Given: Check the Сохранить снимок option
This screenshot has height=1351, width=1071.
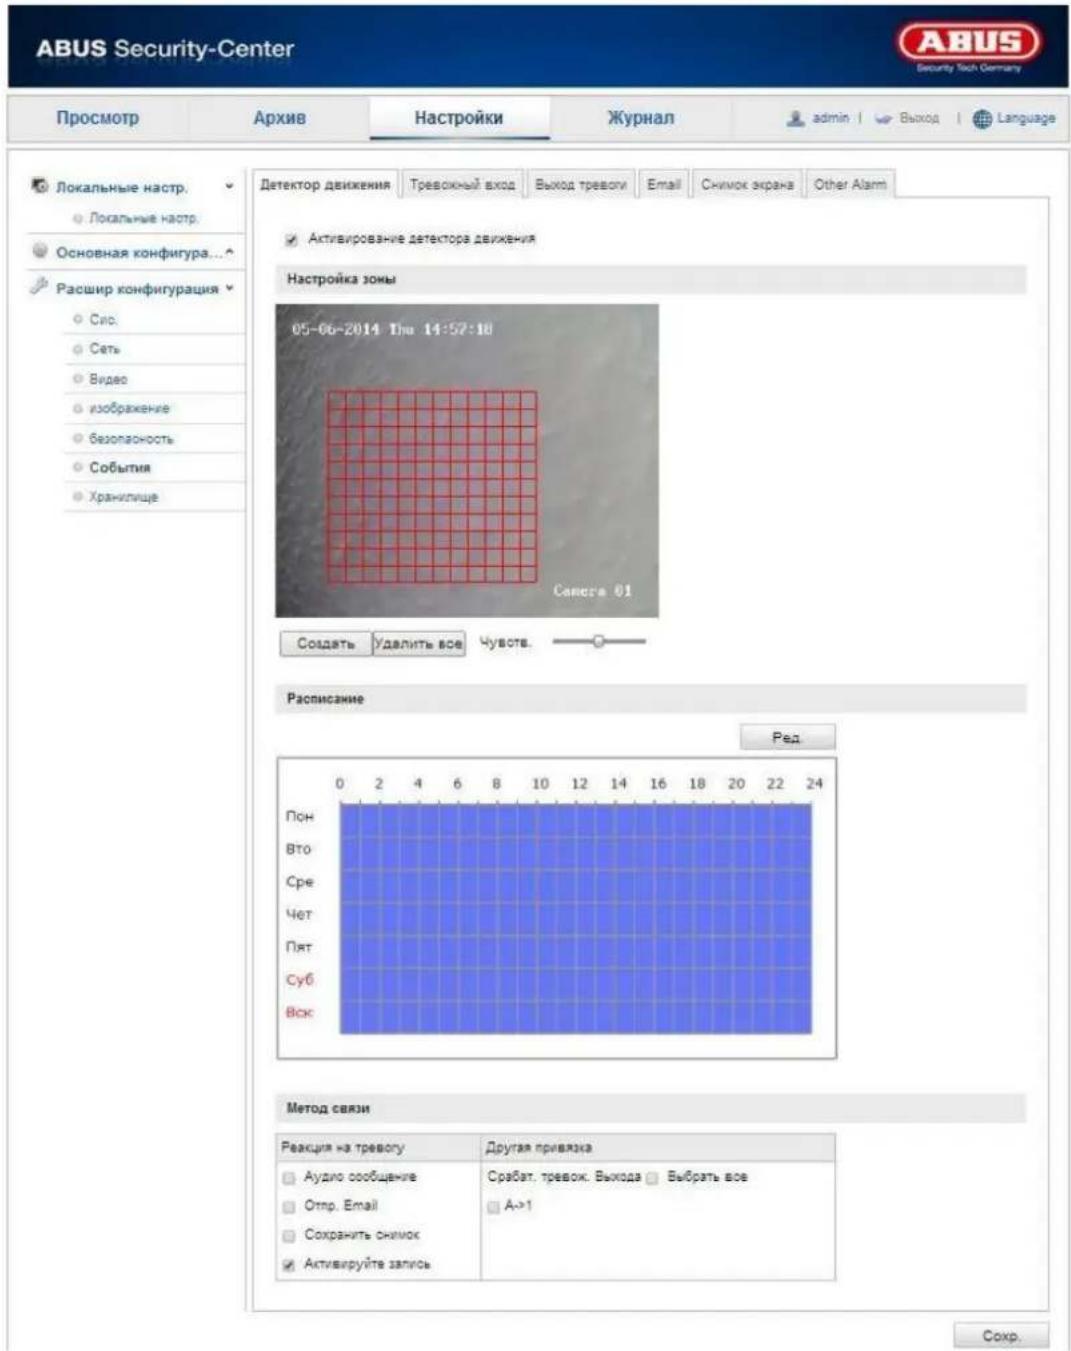Looking at the screenshot, I should click(289, 1236).
